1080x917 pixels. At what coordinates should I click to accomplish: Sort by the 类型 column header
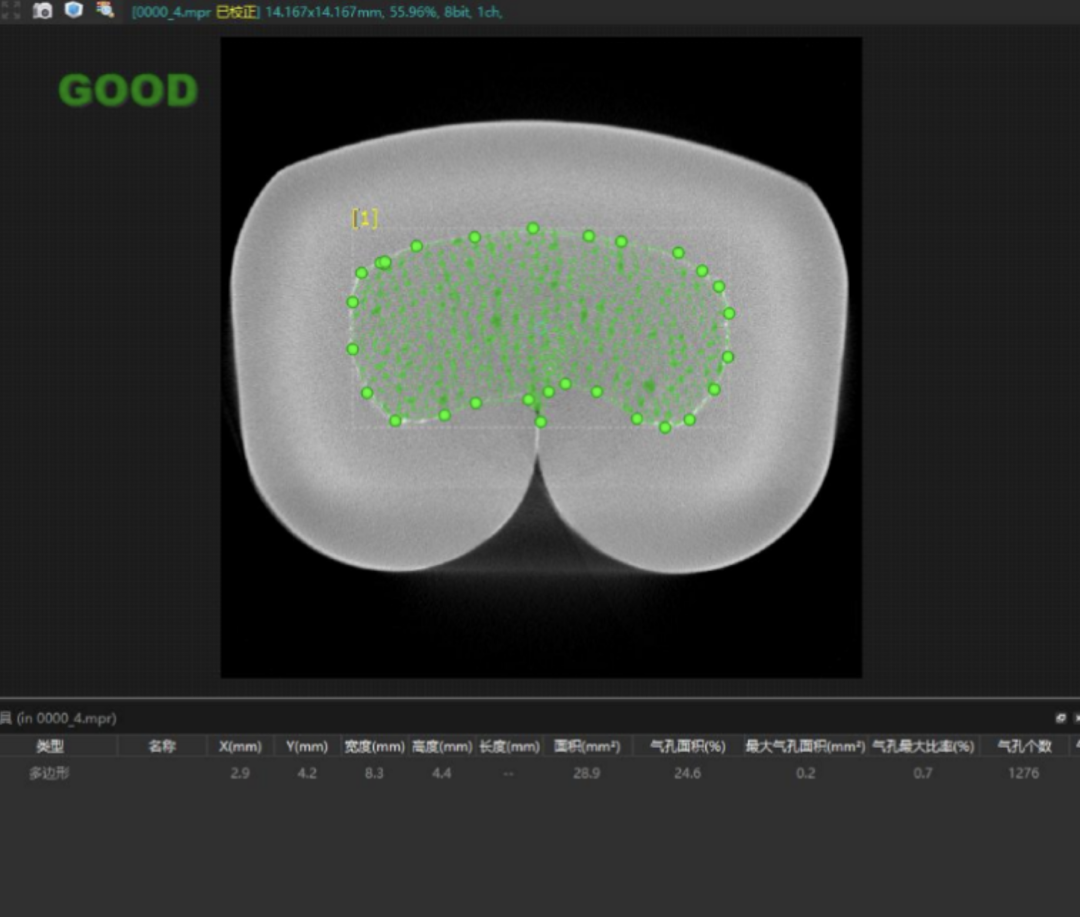50,746
